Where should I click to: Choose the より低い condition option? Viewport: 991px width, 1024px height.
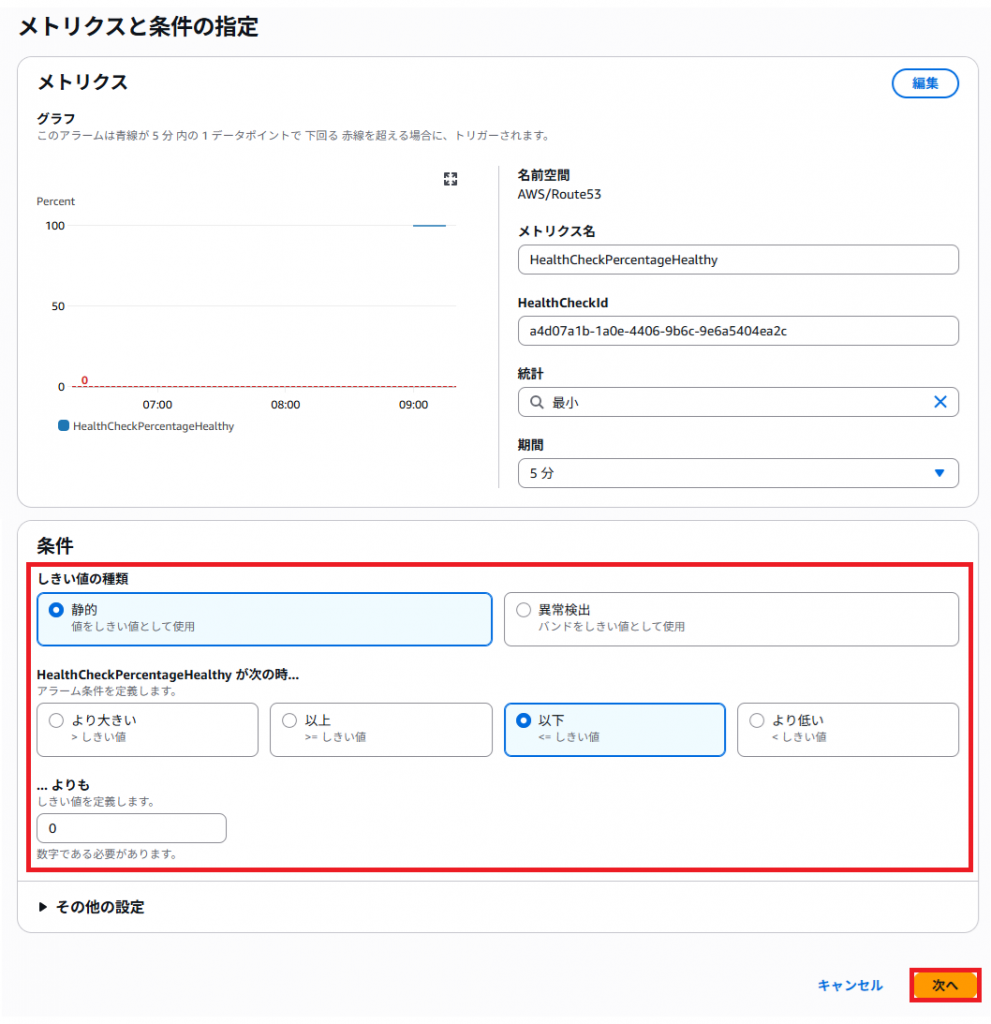(757, 720)
